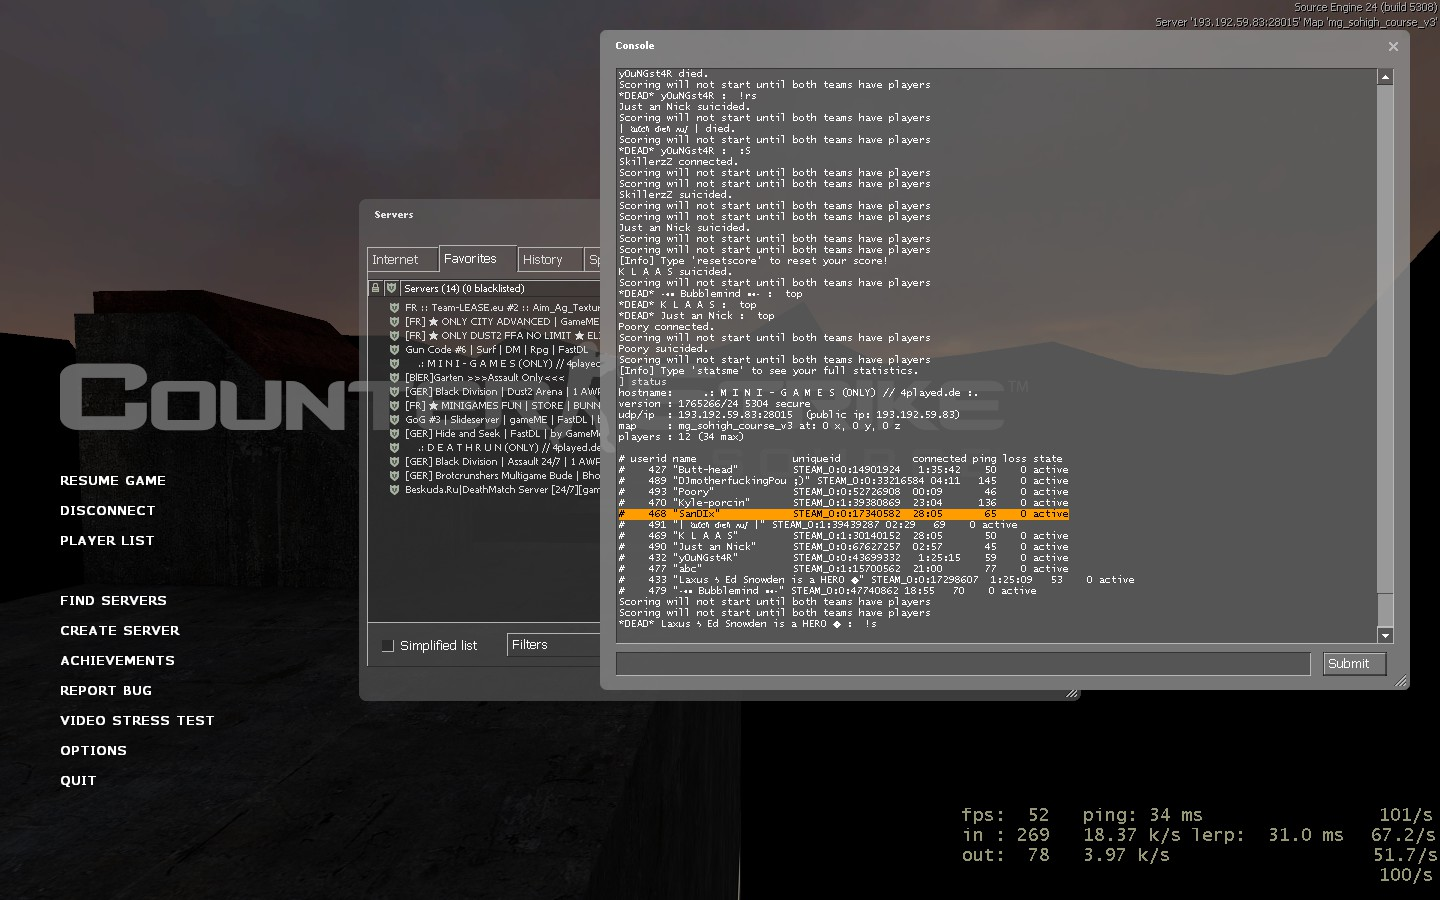Click shield icon of Black Division Dust2 Arena
Image resolution: width=1440 pixels, height=900 pixels.
click(394, 392)
